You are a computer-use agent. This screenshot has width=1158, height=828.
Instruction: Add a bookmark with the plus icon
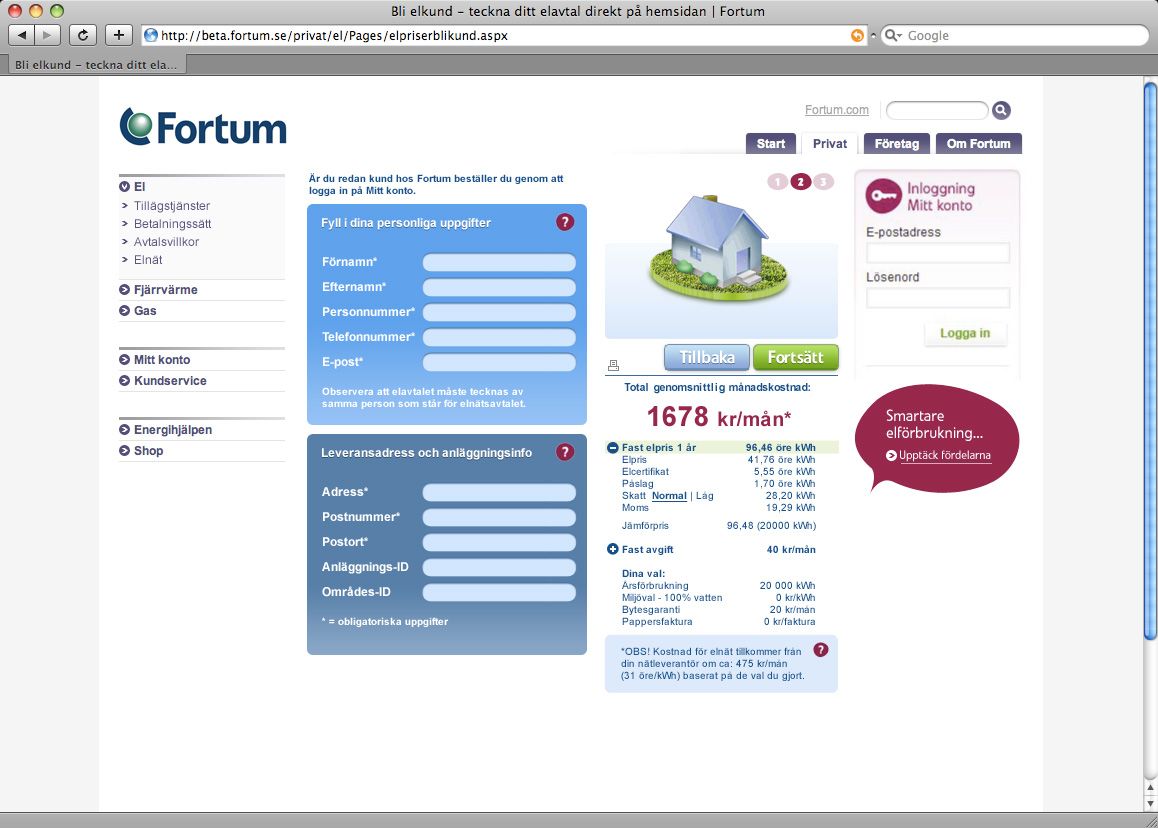pyautogui.click(x=118, y=35)
